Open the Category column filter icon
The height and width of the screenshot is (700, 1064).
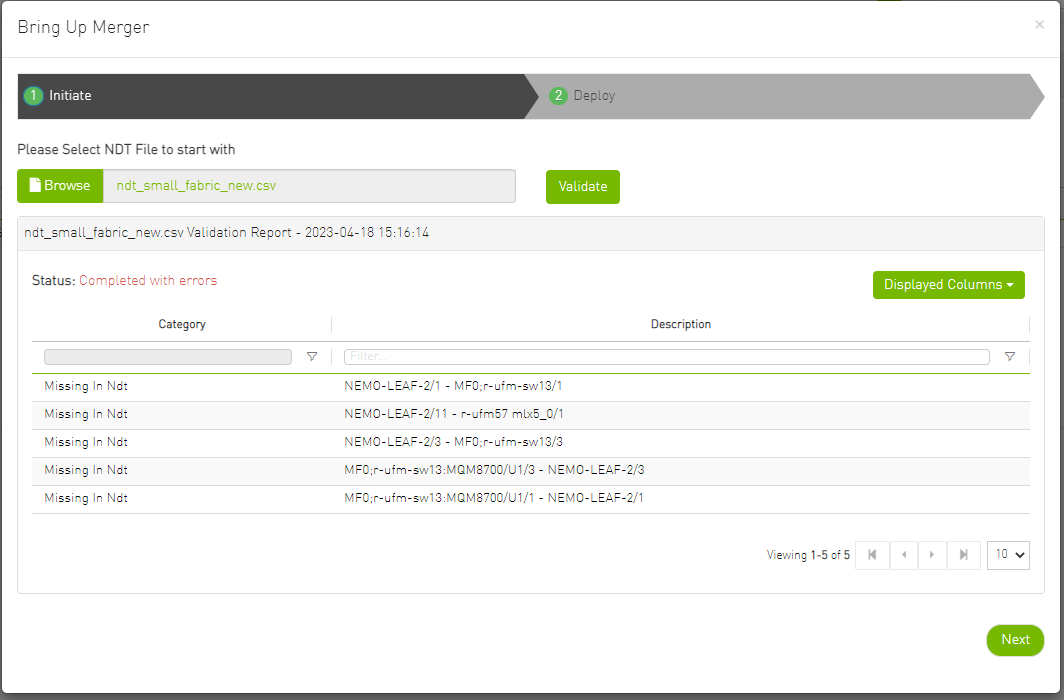tap(311, 356)
